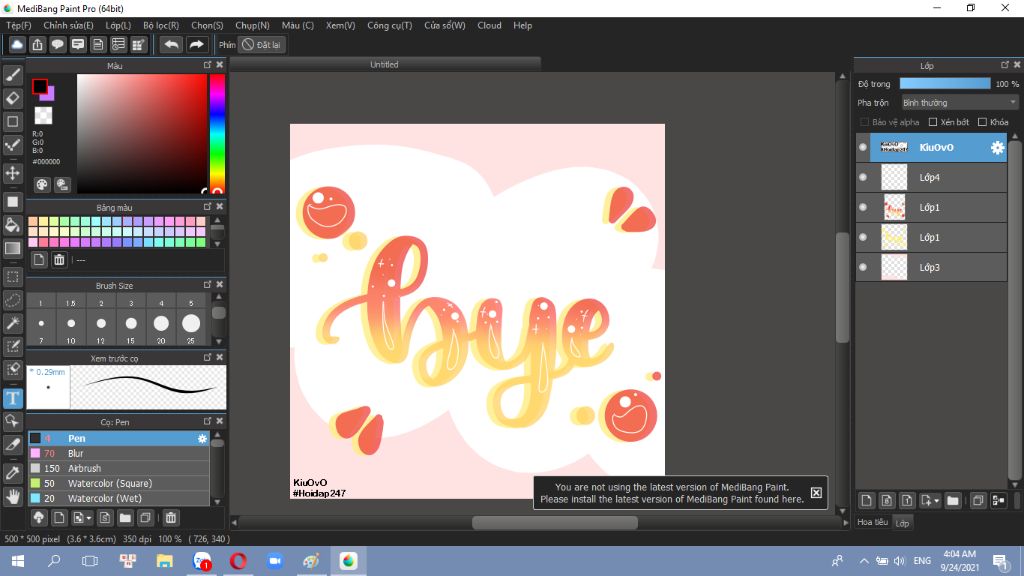Screen dimensions: 1024x576
Task: Open the Chỉnh sửa(E) menu
Action: pos(68,25)
